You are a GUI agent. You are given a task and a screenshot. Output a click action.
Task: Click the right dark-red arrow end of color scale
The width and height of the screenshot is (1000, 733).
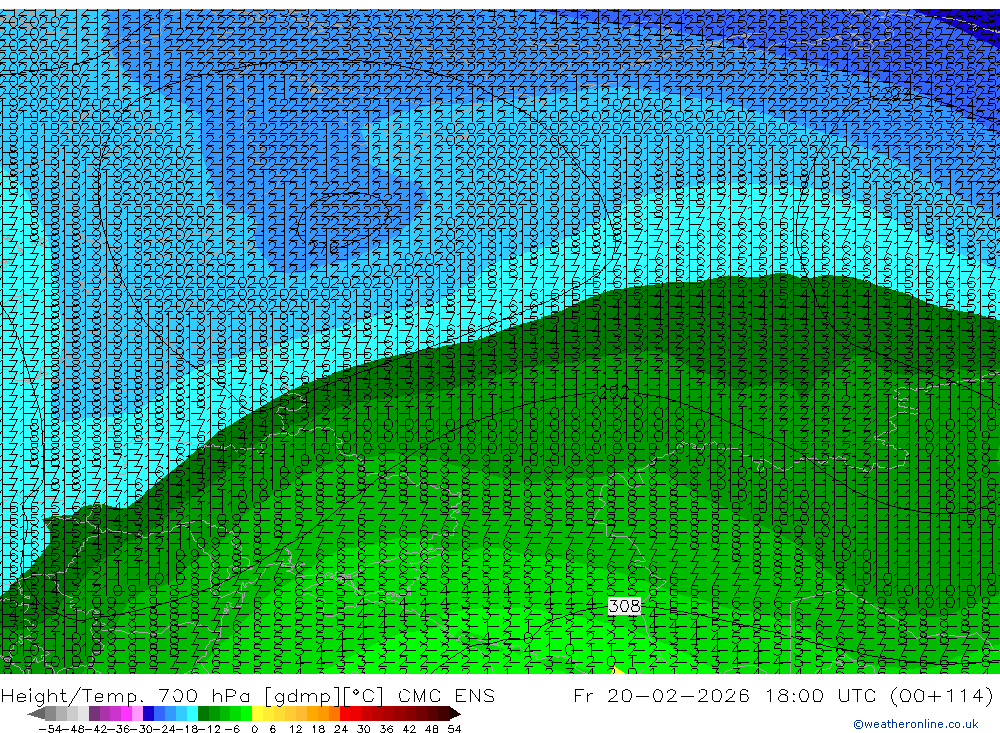point(455,714)
